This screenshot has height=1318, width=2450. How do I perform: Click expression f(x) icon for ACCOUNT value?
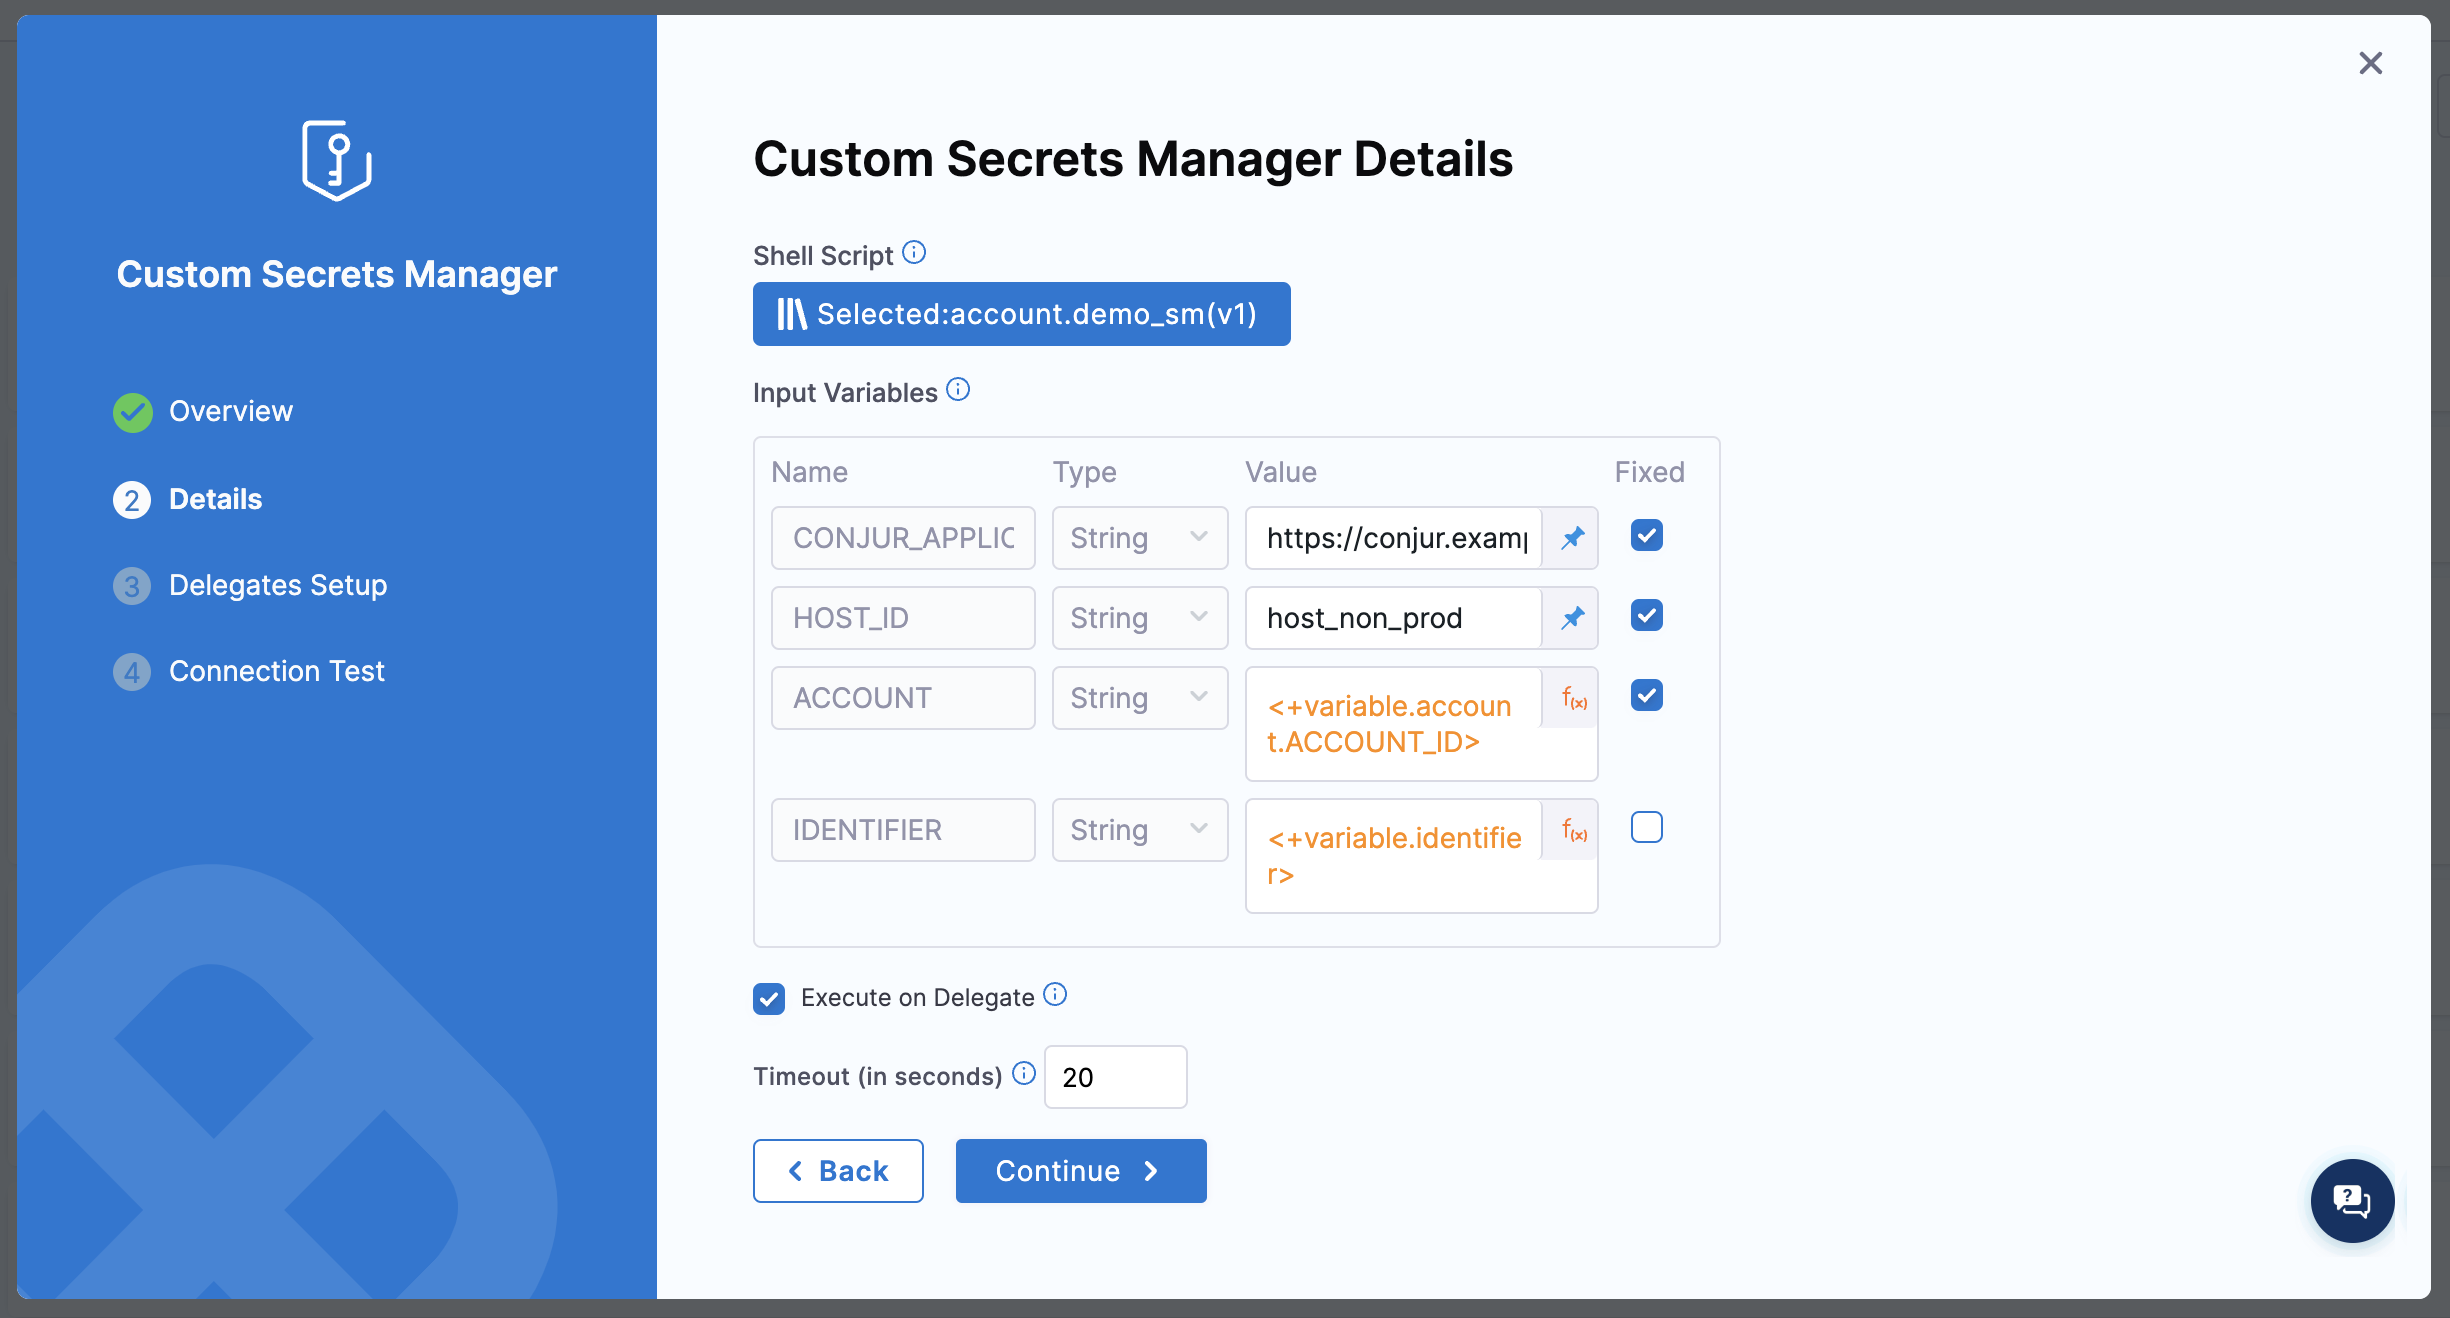[x=1574, y=698]
